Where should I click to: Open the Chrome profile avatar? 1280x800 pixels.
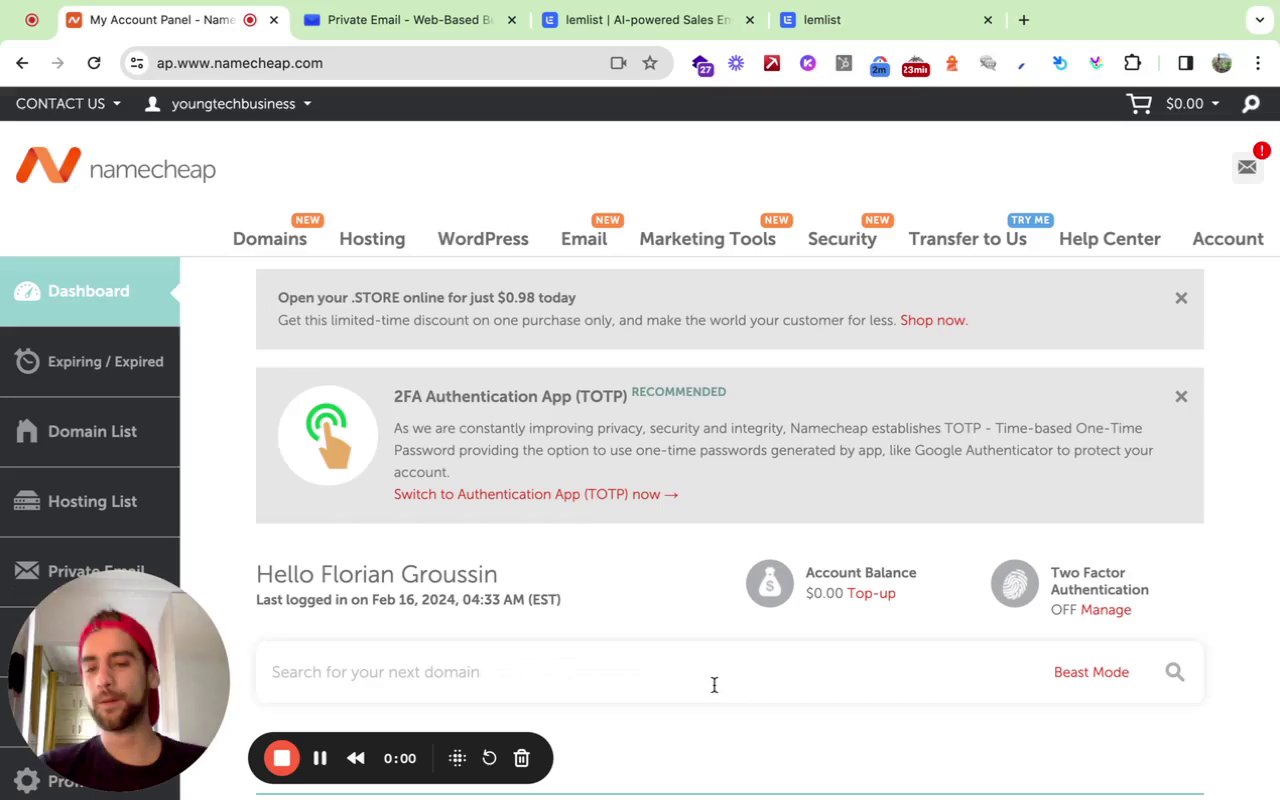(x=1221, y=63)
